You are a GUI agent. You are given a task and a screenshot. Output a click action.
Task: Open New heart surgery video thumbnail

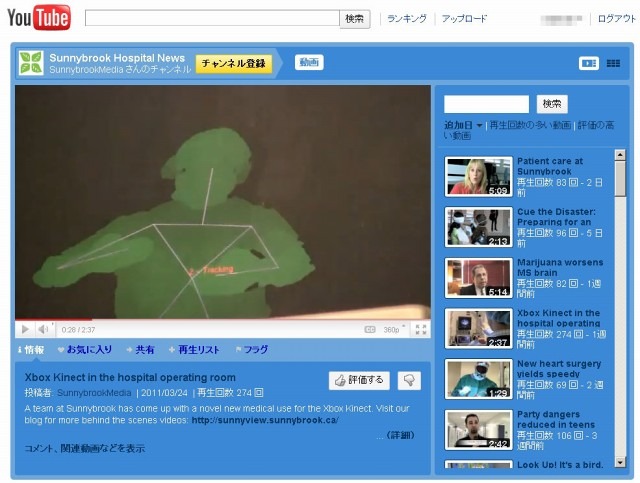(x=478, y=379)
